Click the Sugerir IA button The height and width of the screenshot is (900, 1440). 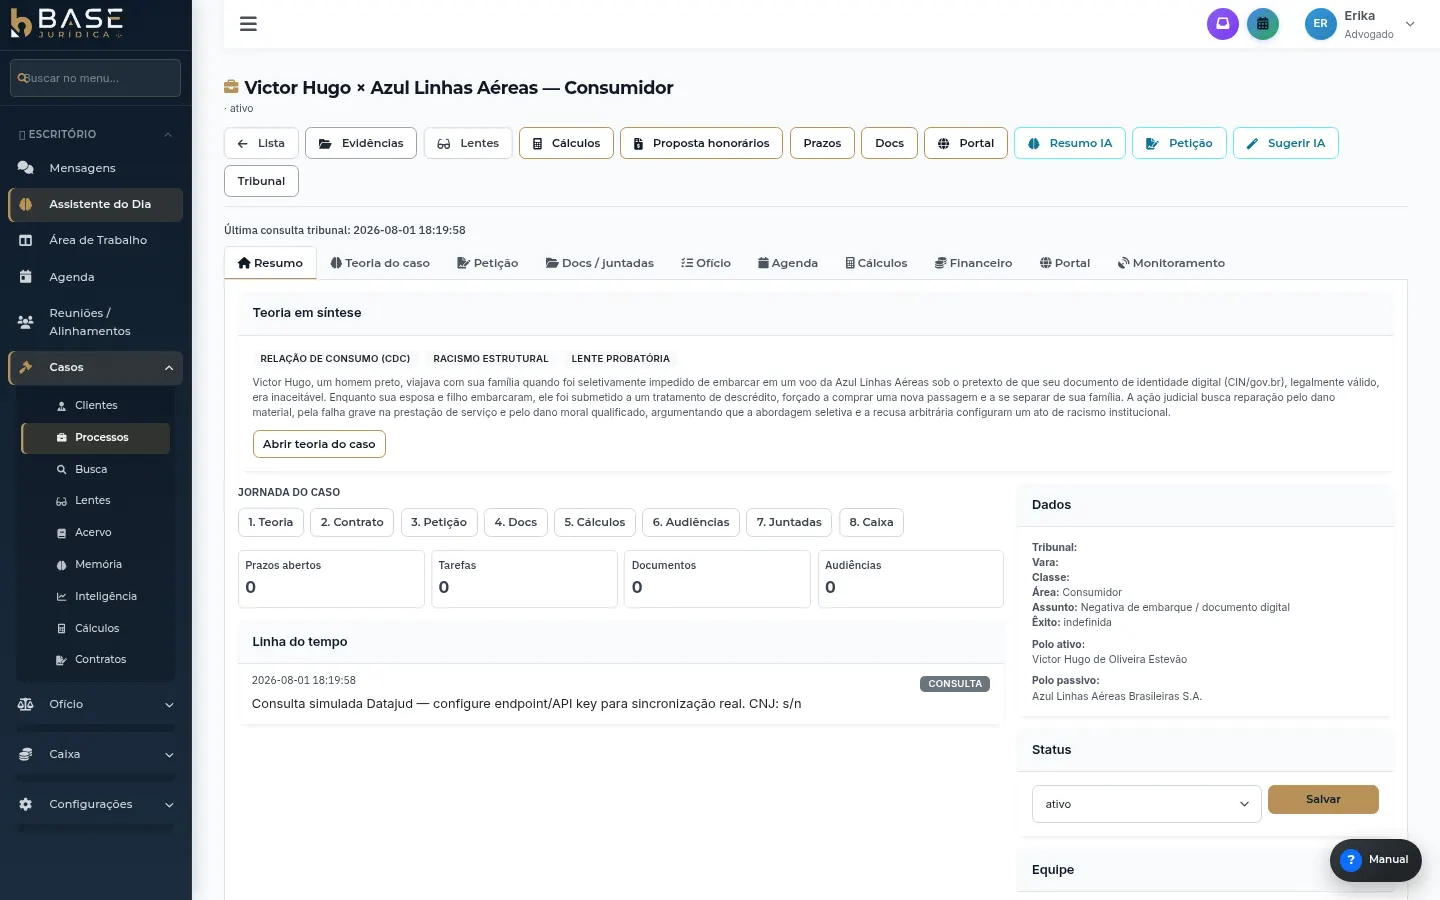click(x=1286, y=143)
